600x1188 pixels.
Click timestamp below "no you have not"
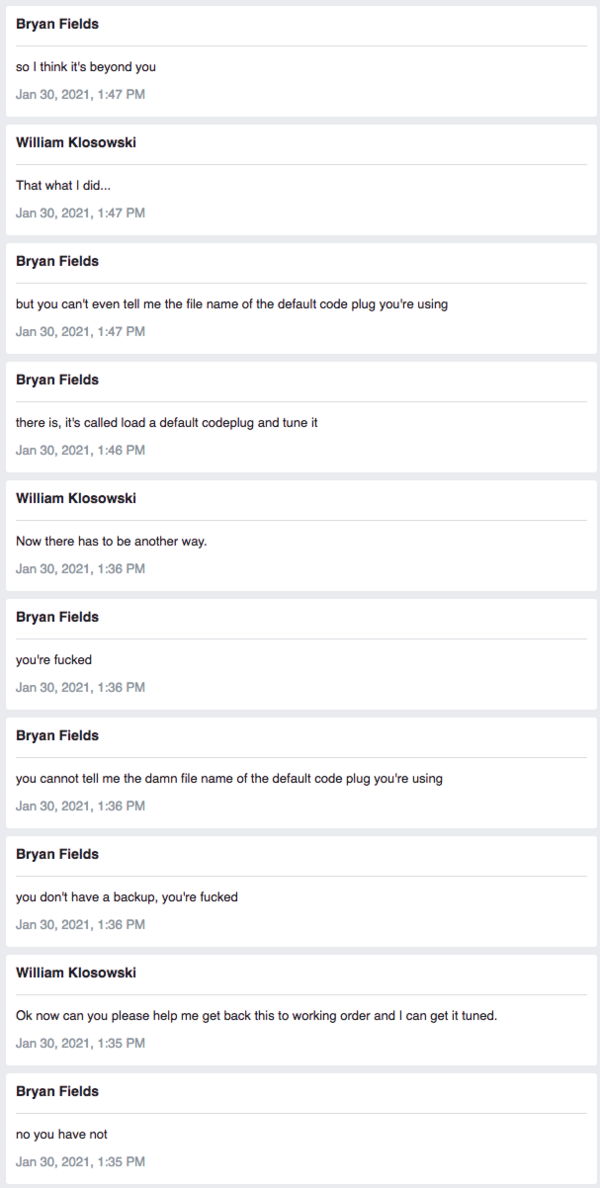click(80, 1161)
